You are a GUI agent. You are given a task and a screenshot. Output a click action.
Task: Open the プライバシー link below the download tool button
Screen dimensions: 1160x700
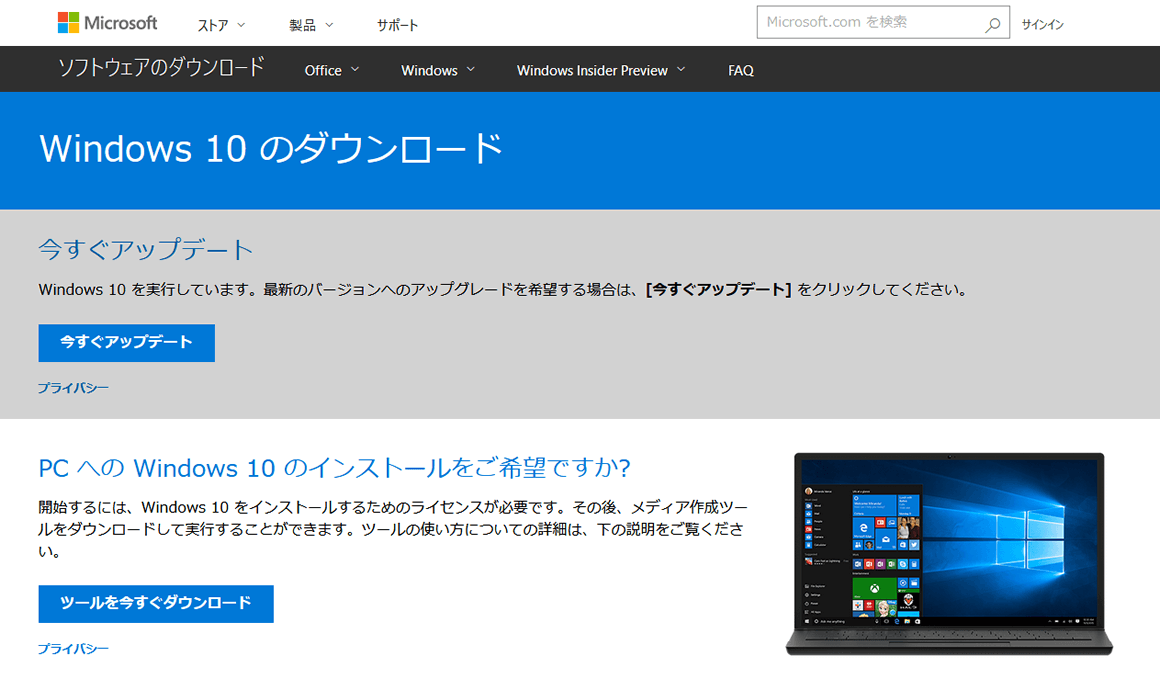point(72,648)
